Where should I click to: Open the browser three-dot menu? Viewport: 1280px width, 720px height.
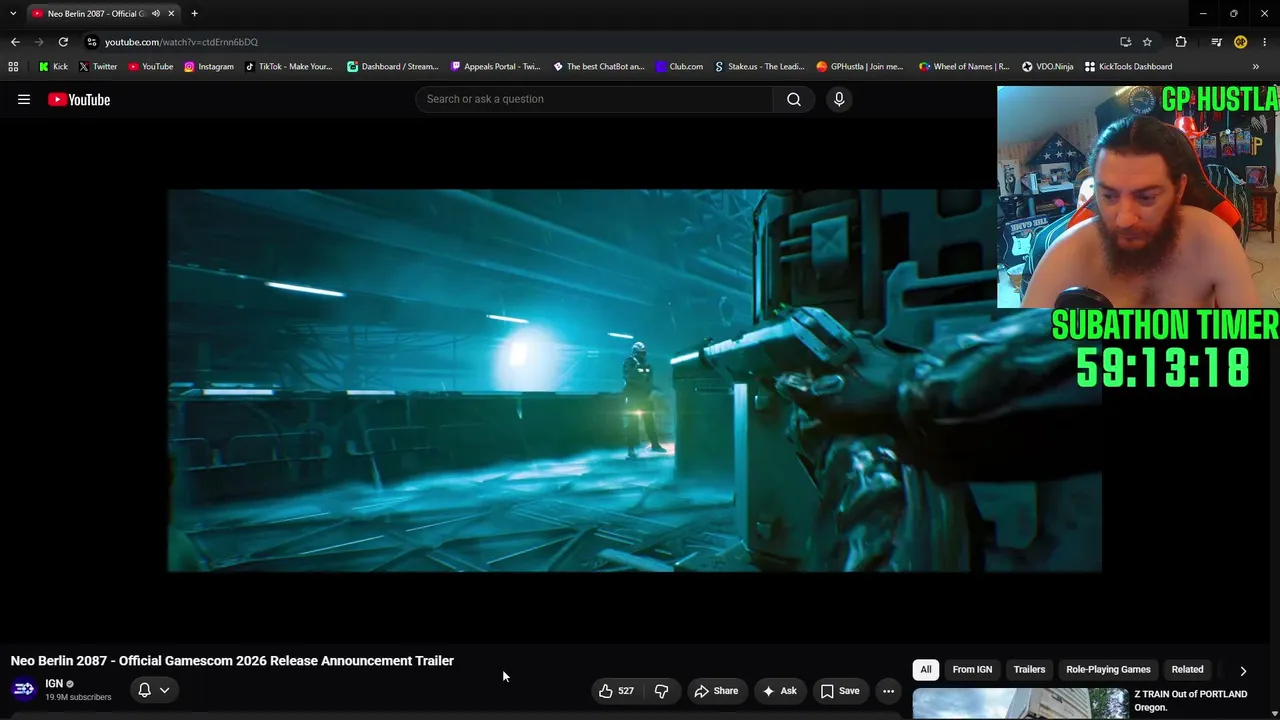(1265, 42)
